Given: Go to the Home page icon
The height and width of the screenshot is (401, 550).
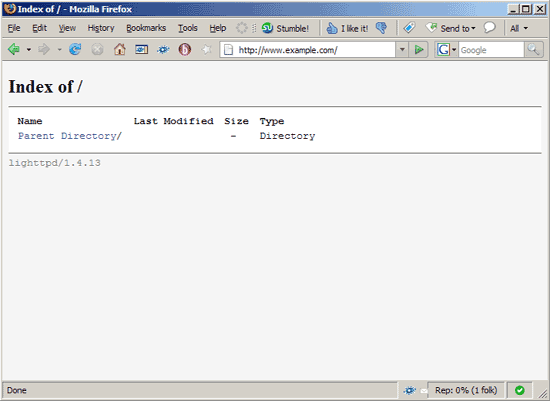Looking at the screenshot, I should tap(119, 49).
